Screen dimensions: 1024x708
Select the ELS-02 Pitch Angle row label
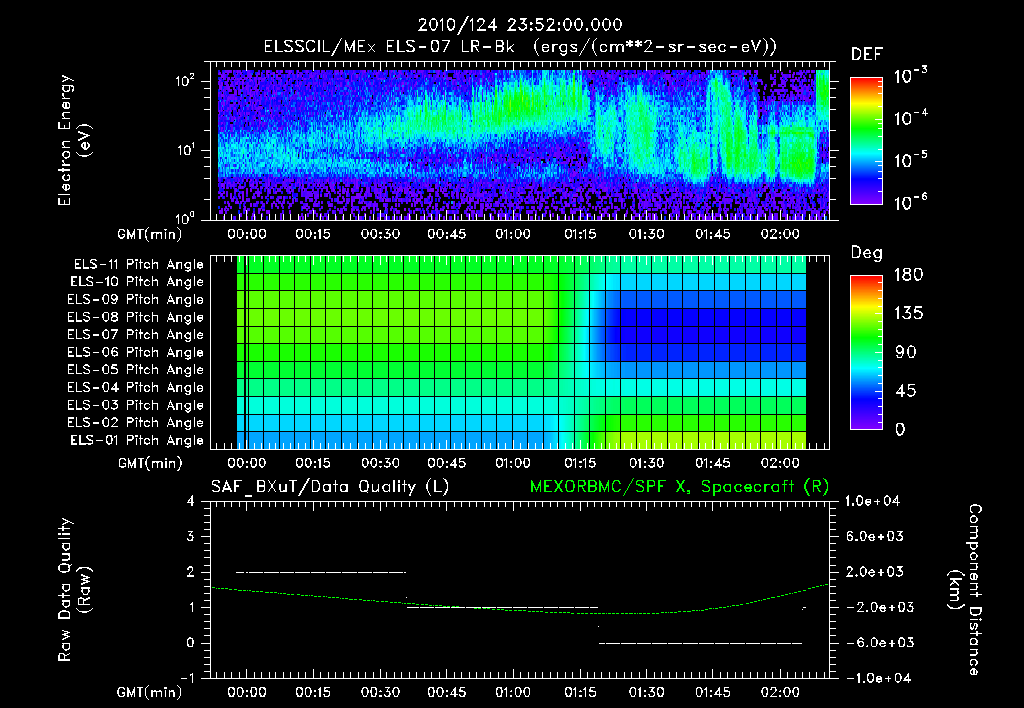136,423
